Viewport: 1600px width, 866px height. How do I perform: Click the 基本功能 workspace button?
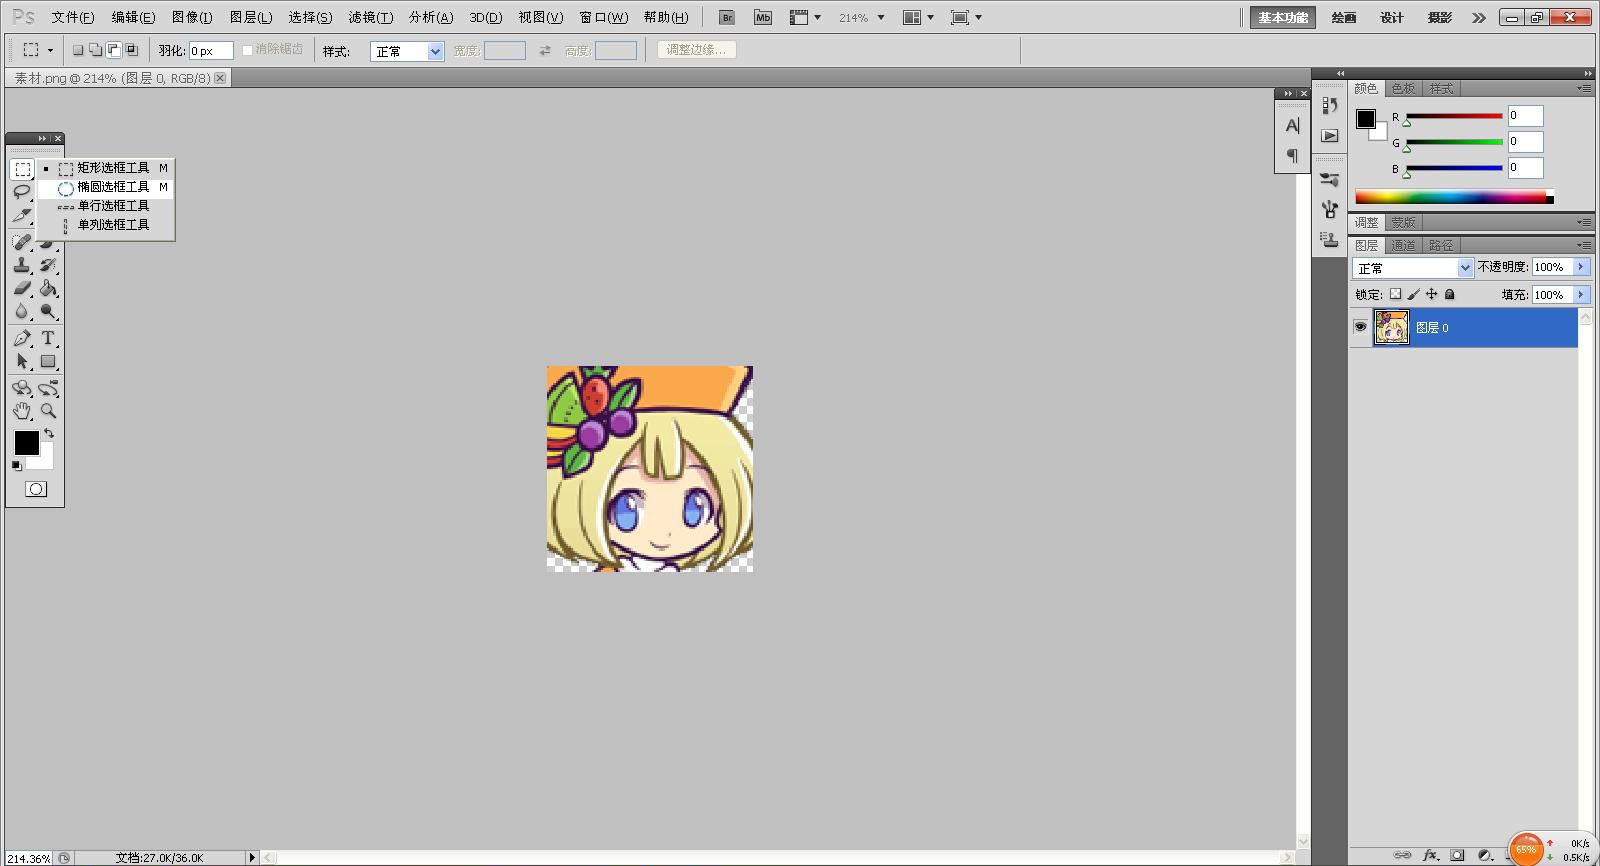pyautogui.click(x=1283, y=17)
